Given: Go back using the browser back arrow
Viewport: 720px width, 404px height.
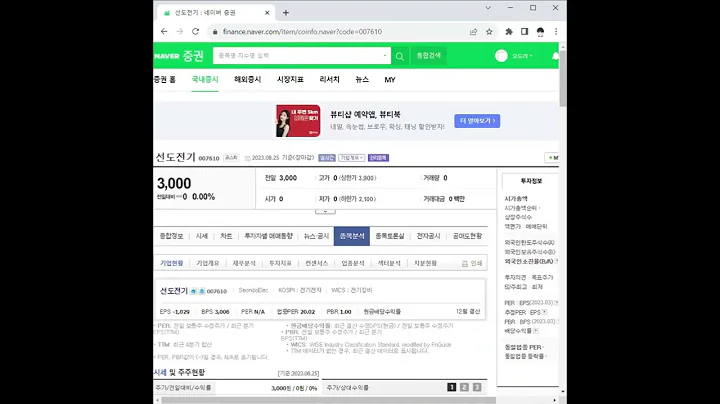Looking at the screenshot, I should 164,32.
